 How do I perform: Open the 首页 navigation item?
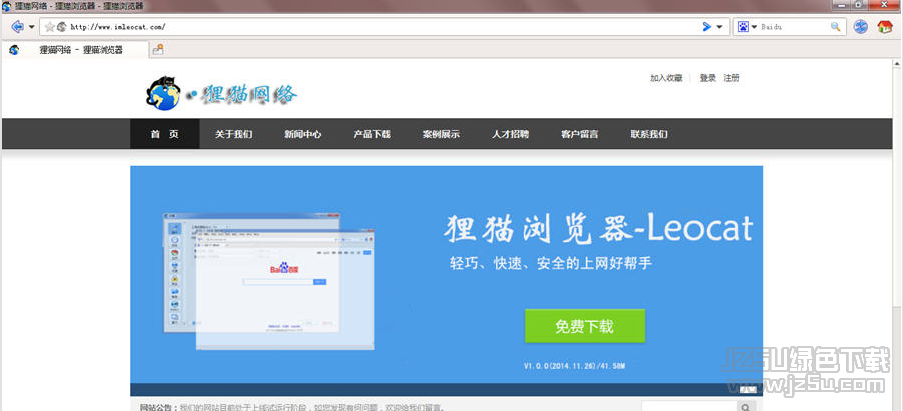click(x=165, y=134)
